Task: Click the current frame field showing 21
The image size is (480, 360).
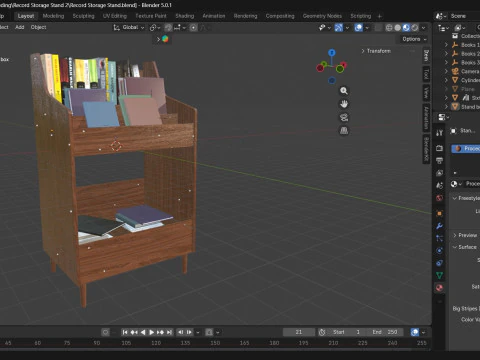Action: [x=299, y=332]
